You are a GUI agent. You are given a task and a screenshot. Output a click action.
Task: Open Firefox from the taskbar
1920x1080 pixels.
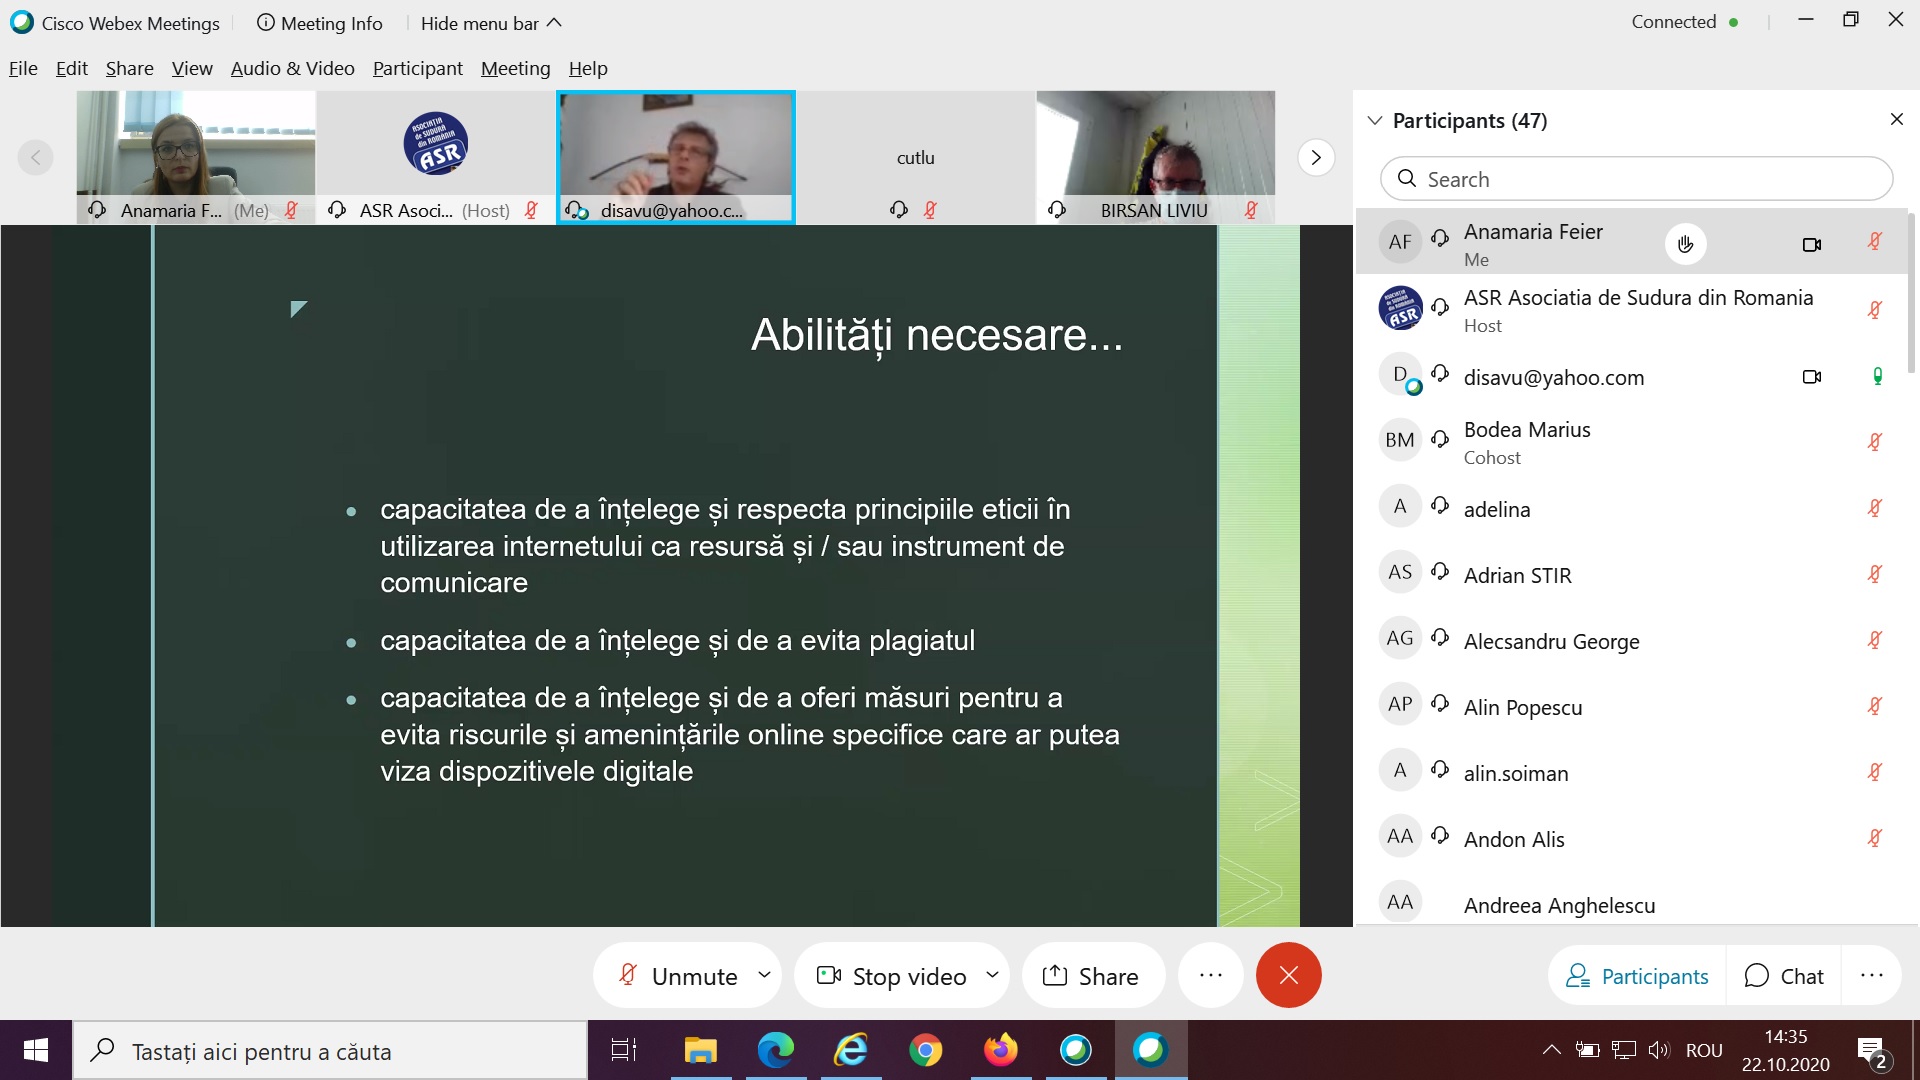coord(1000,1050)
